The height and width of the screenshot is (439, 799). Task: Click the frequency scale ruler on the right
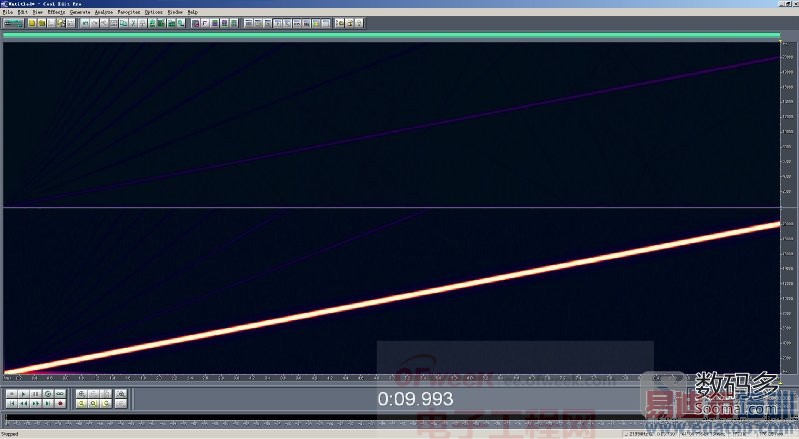(788, 208)
